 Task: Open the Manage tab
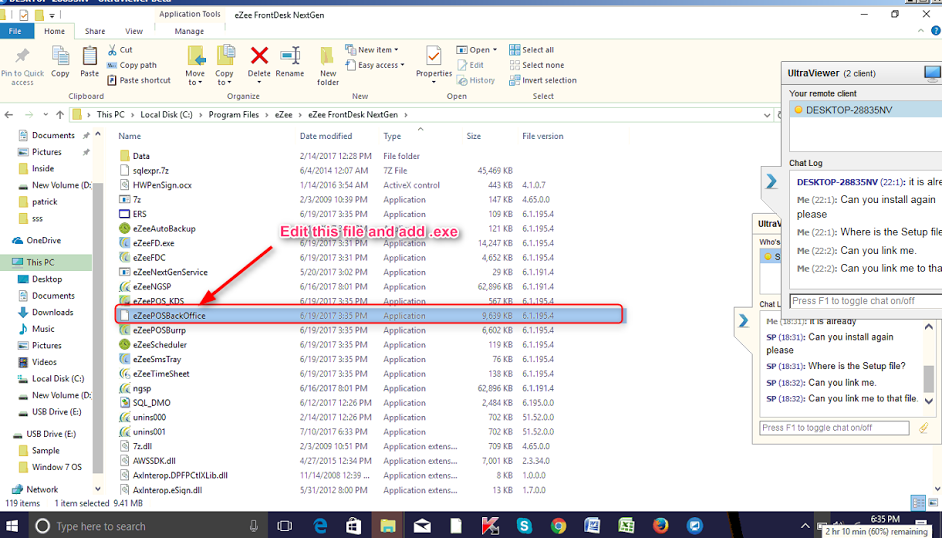click(189, 31)
